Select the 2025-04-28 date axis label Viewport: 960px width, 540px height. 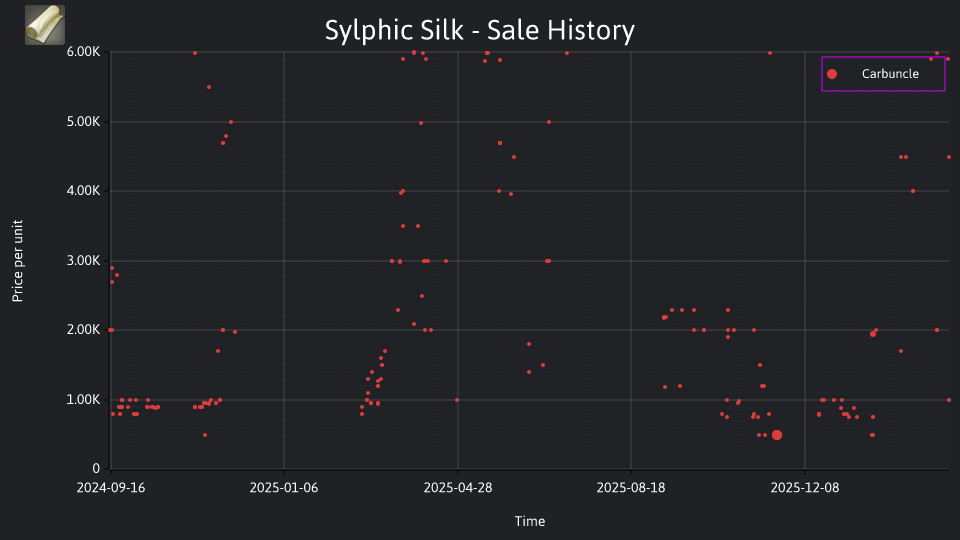pos(458,488)
